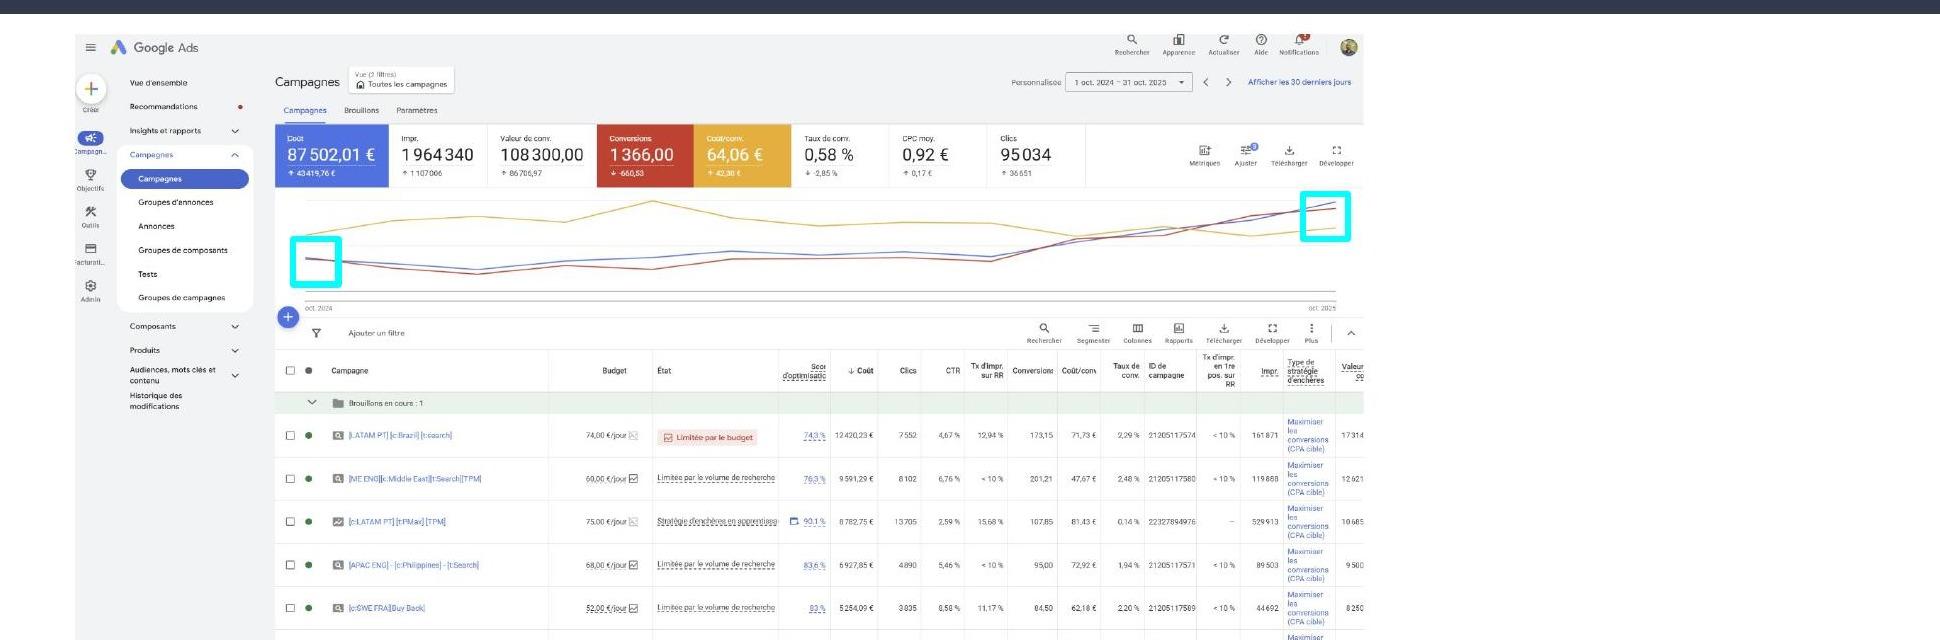The image size is (1940, 640).
Task: Click the table Rechercher icon
Action: 1044,328
